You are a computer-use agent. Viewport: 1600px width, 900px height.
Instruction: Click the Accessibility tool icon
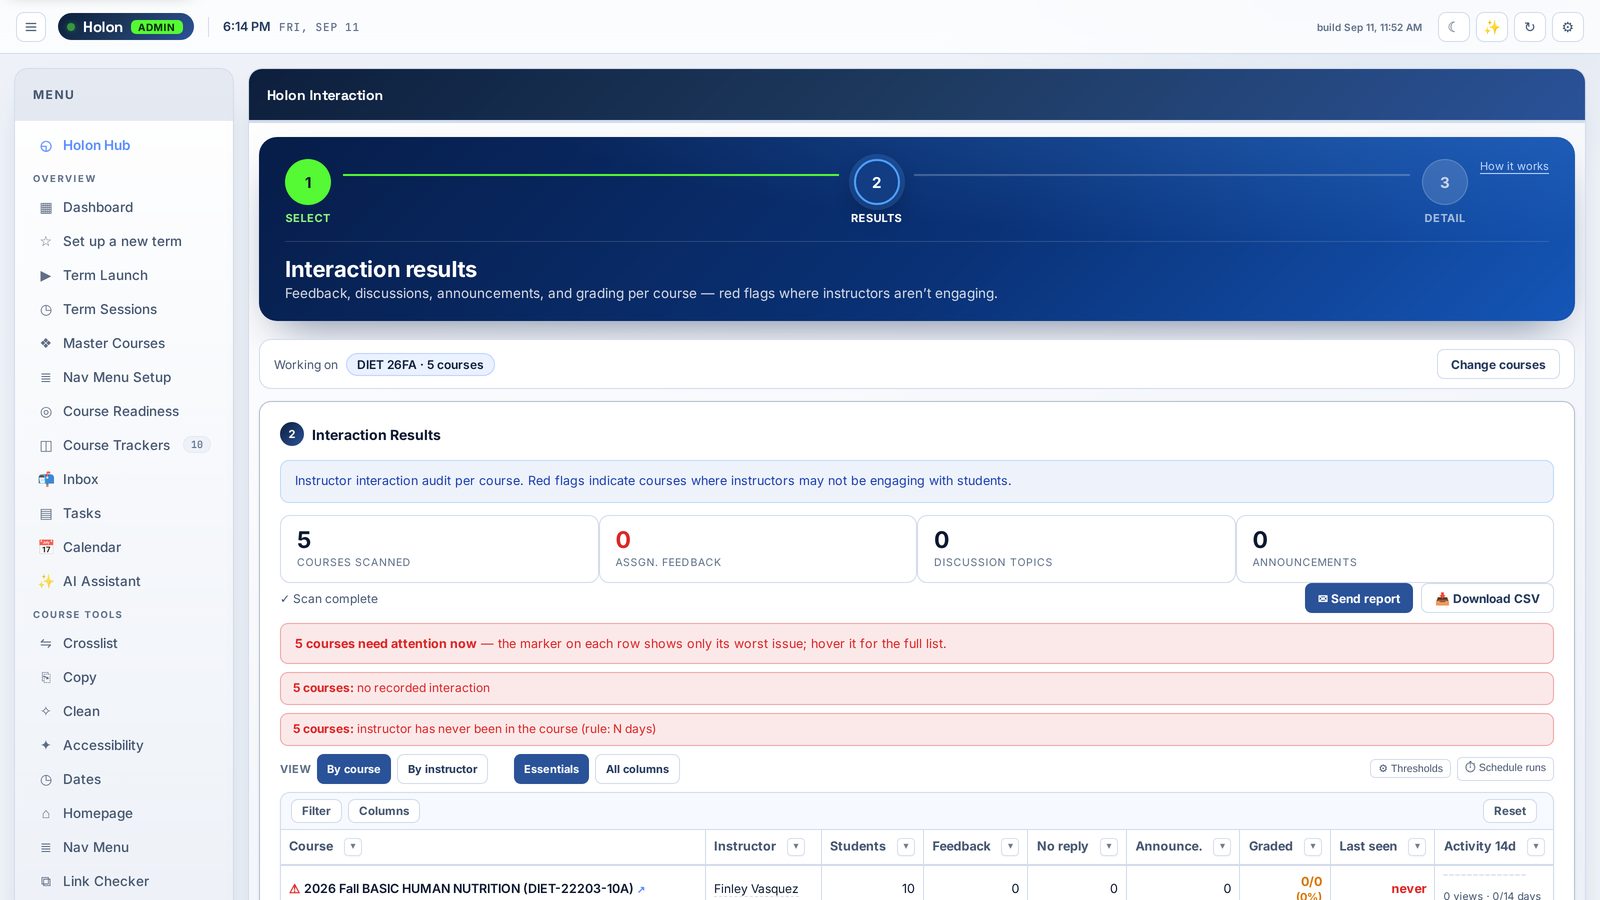click(x=46, y=745)
